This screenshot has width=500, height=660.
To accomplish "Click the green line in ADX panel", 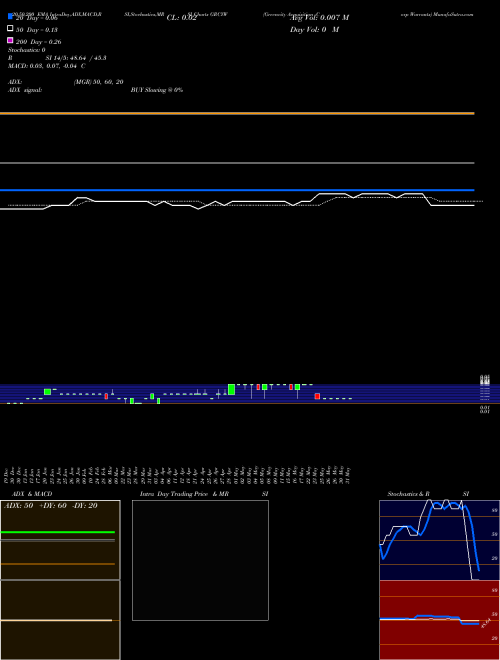I will click(x=58, y=532).
